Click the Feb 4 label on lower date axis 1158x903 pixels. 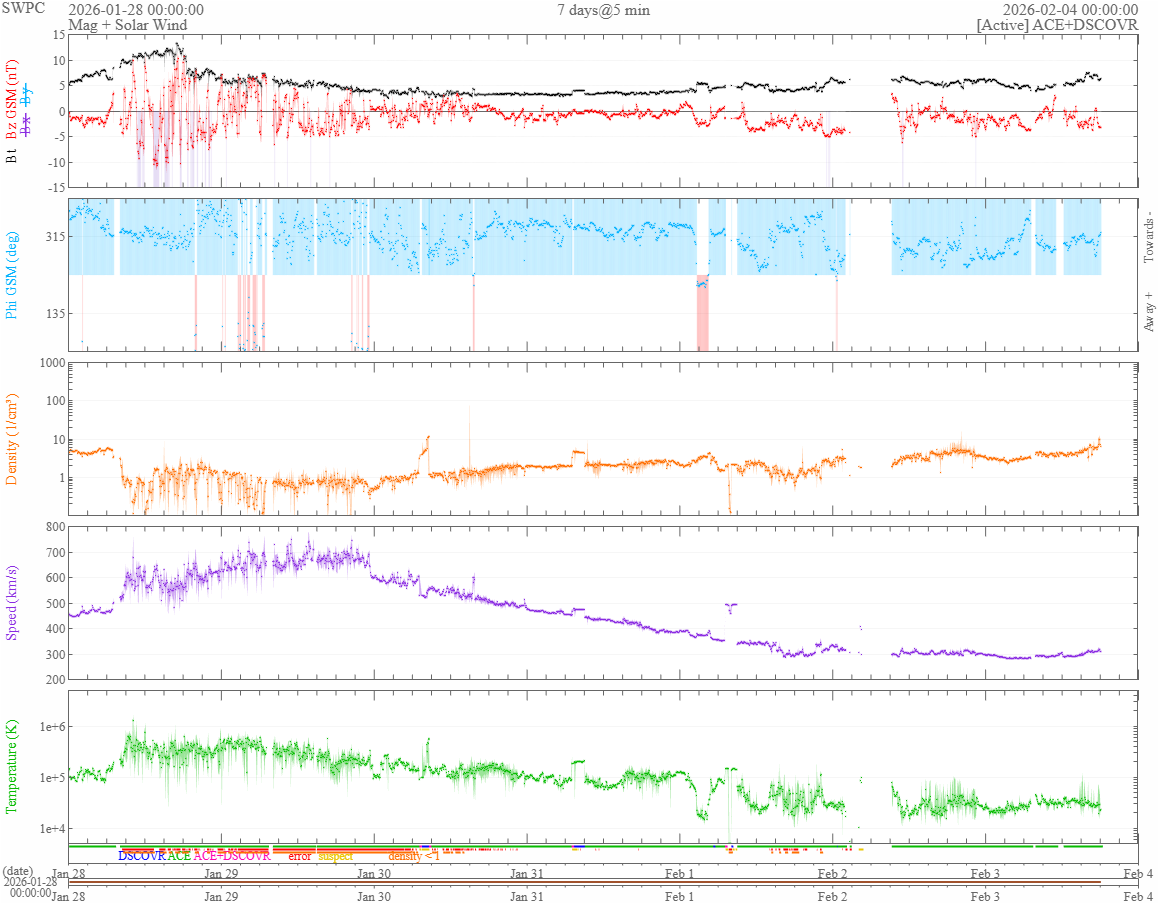pyautogui.click(x=1138, y=896)
